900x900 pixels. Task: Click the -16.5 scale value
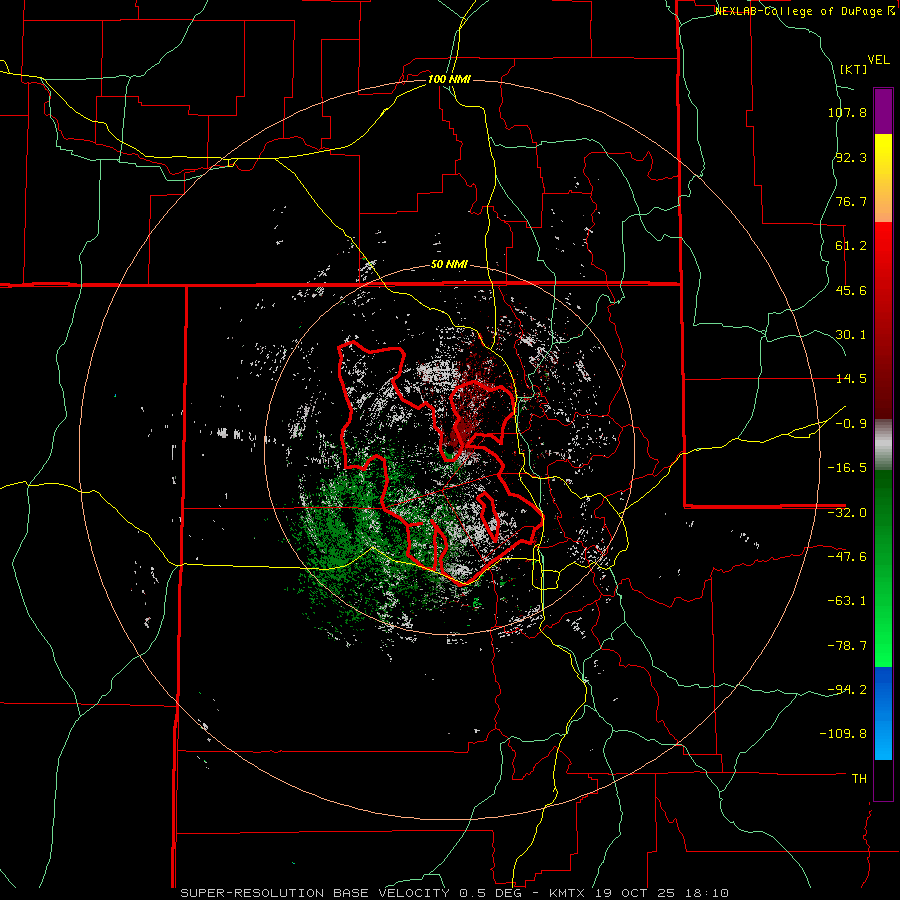(x=847, y=468)
